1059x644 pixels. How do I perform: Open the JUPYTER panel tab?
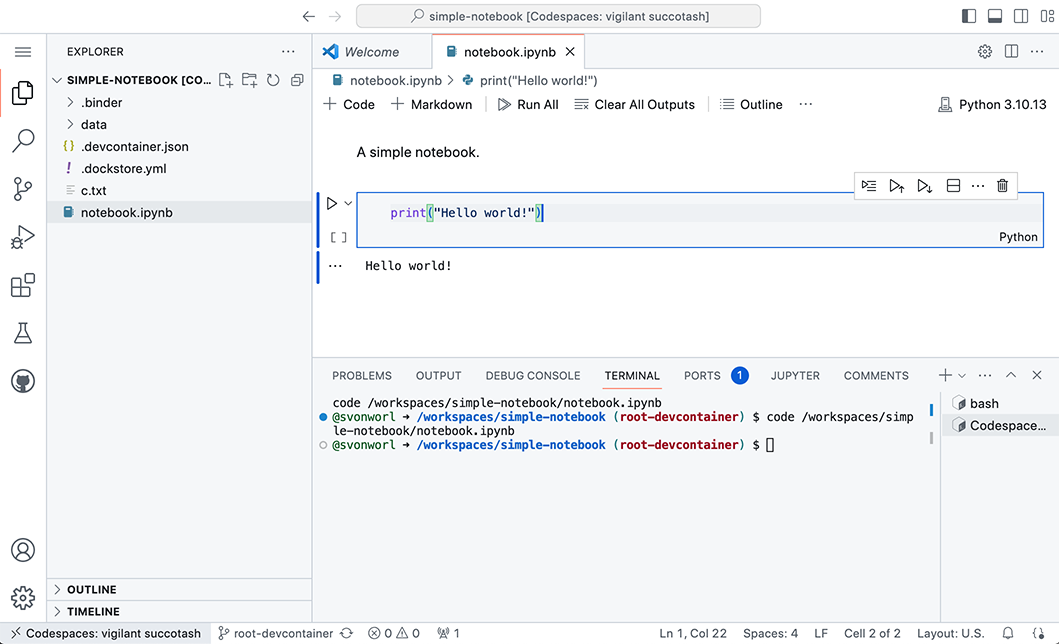pos(794,375)
